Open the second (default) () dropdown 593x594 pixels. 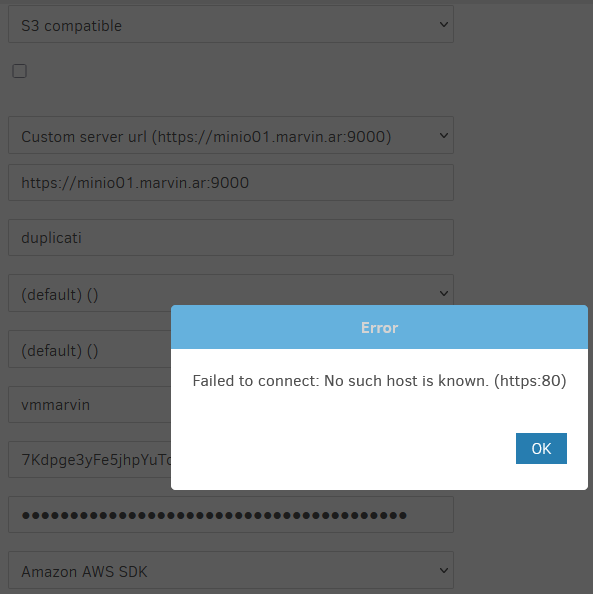coord(89,349)
